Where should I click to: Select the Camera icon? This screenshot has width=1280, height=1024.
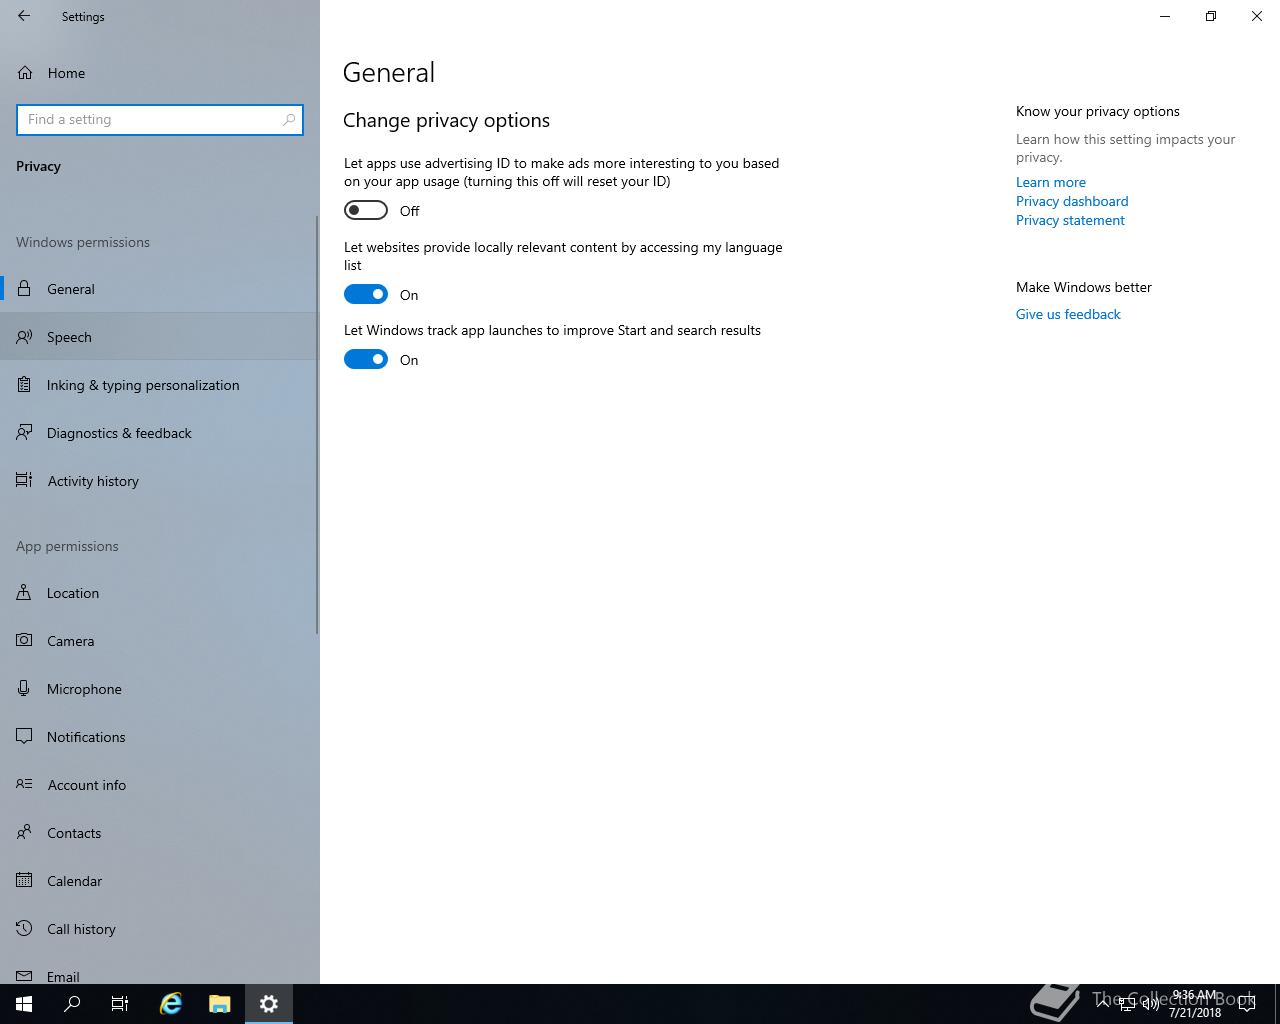tap(24, 641)
